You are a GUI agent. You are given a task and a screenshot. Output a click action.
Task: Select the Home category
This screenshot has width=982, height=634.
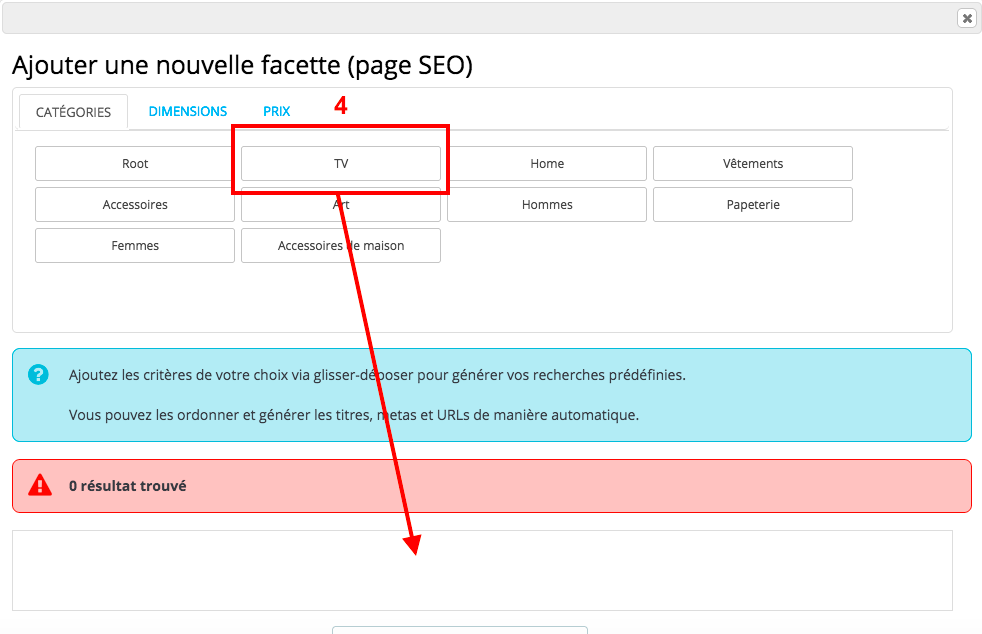click(547, 163)
